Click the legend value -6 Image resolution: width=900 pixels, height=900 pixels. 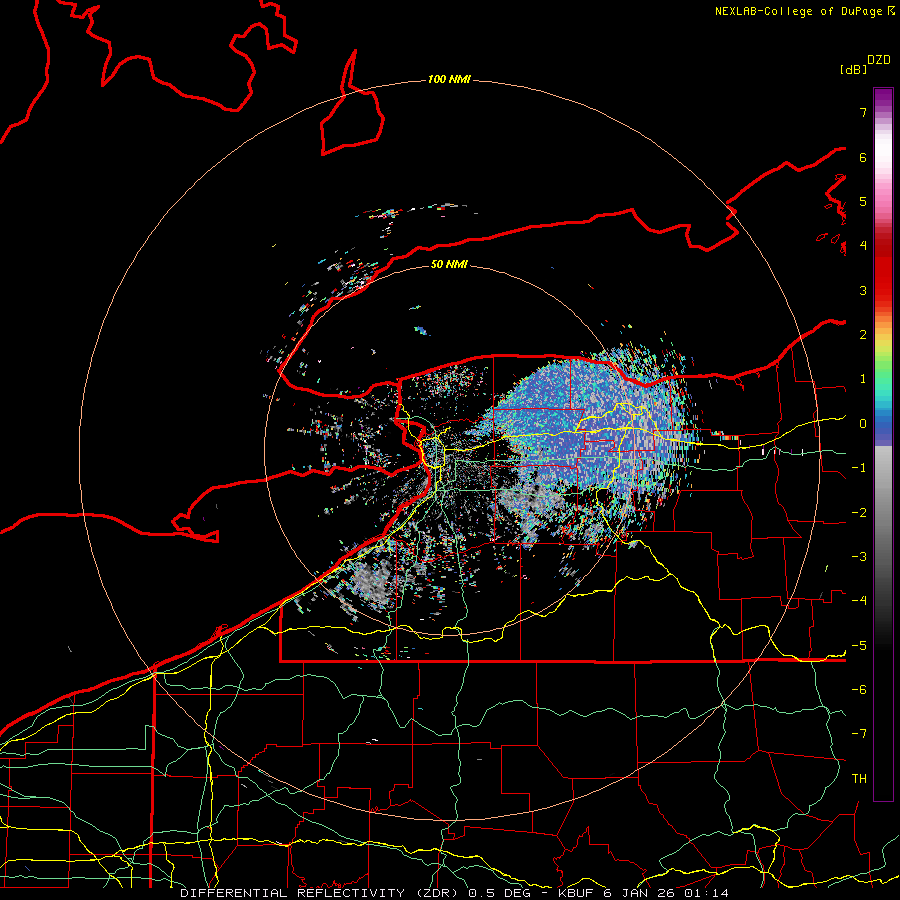859,690
